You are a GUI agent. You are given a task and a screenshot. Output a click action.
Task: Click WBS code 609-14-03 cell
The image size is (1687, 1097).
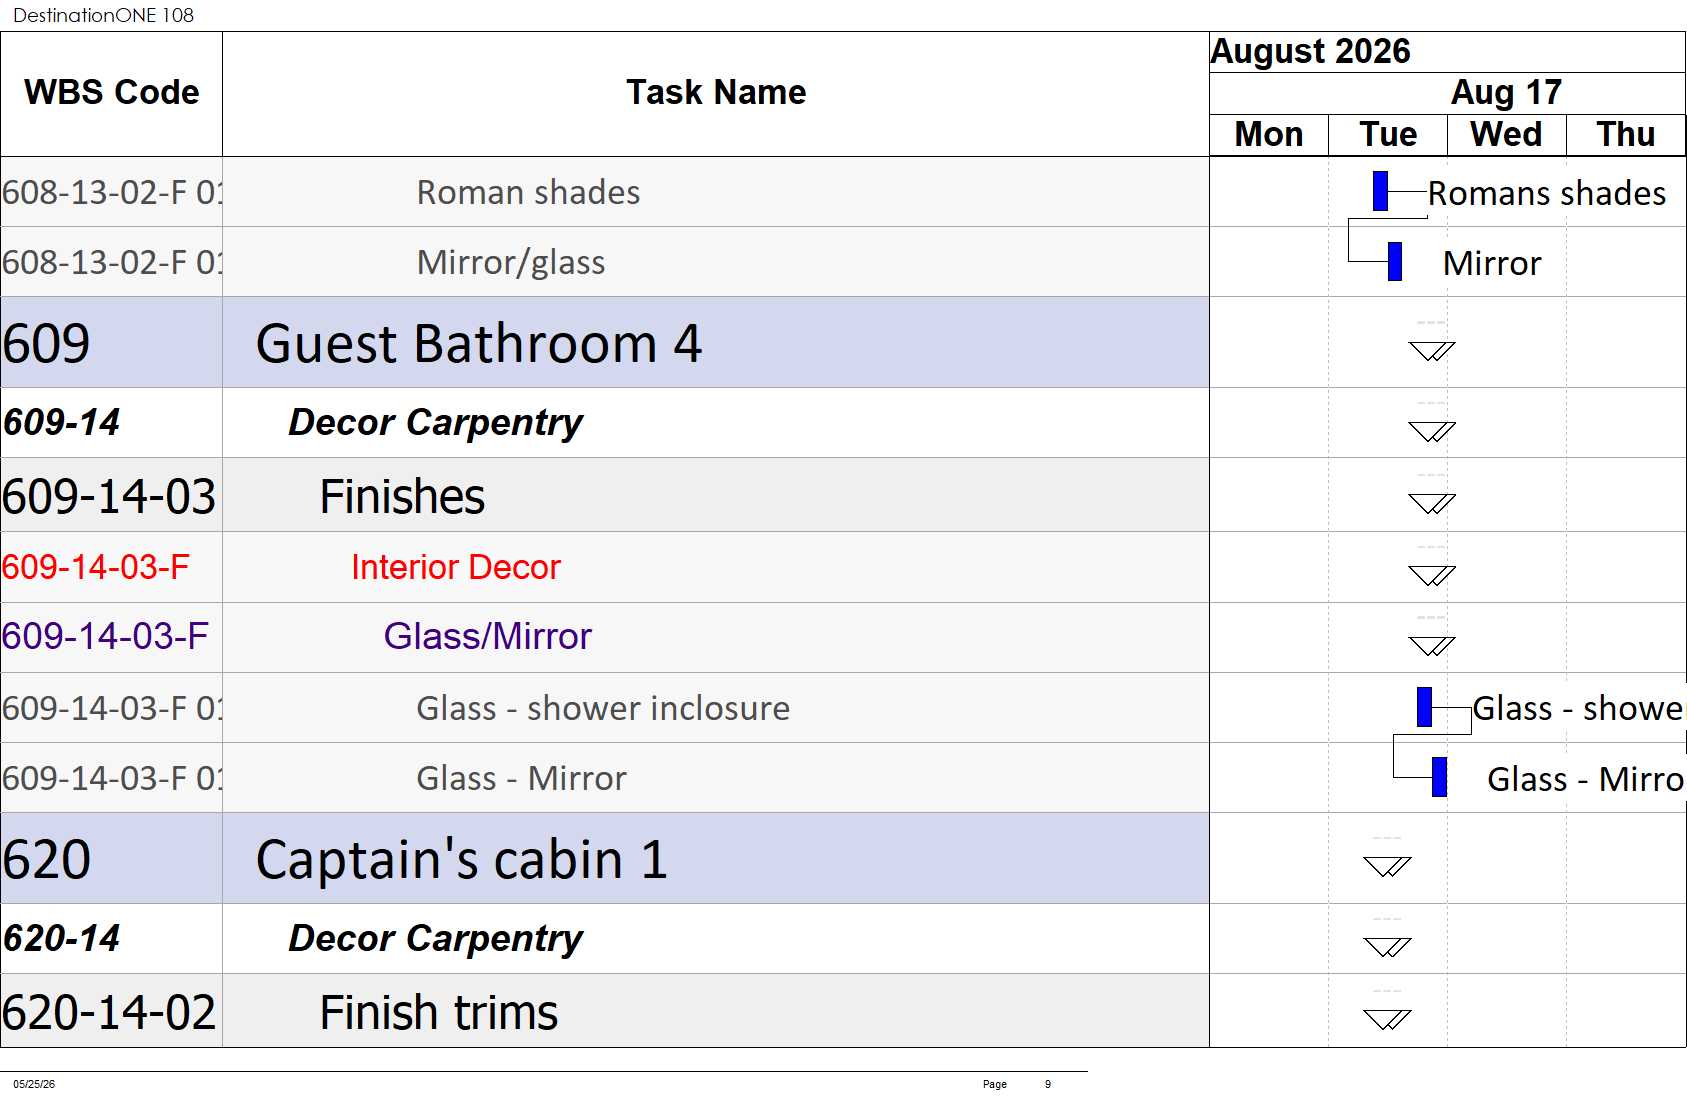[x=110, y=496]
